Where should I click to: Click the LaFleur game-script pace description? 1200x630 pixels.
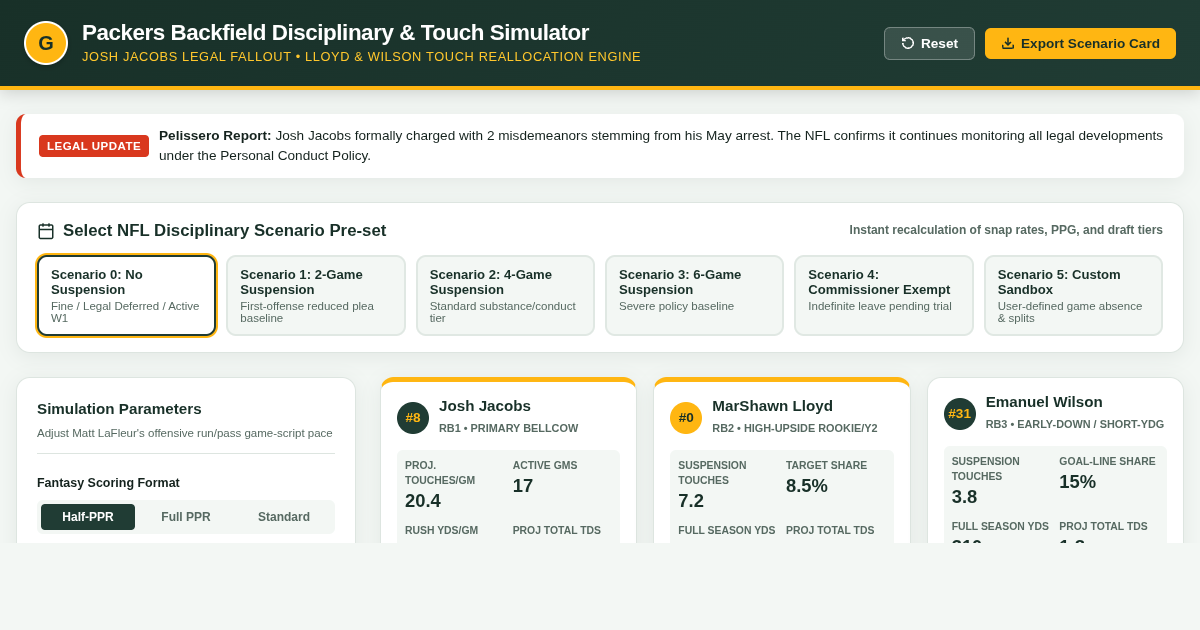185,433
